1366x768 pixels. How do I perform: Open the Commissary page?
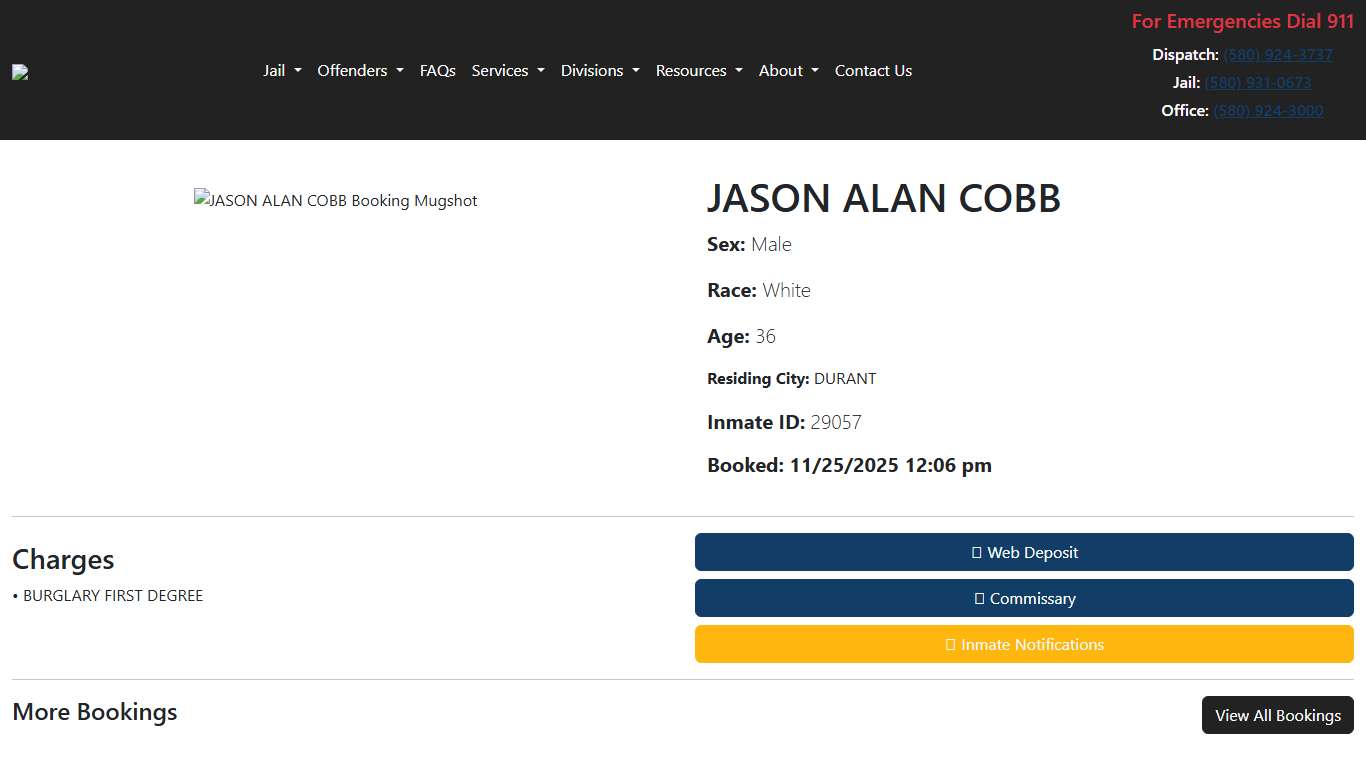point(1024,598)
